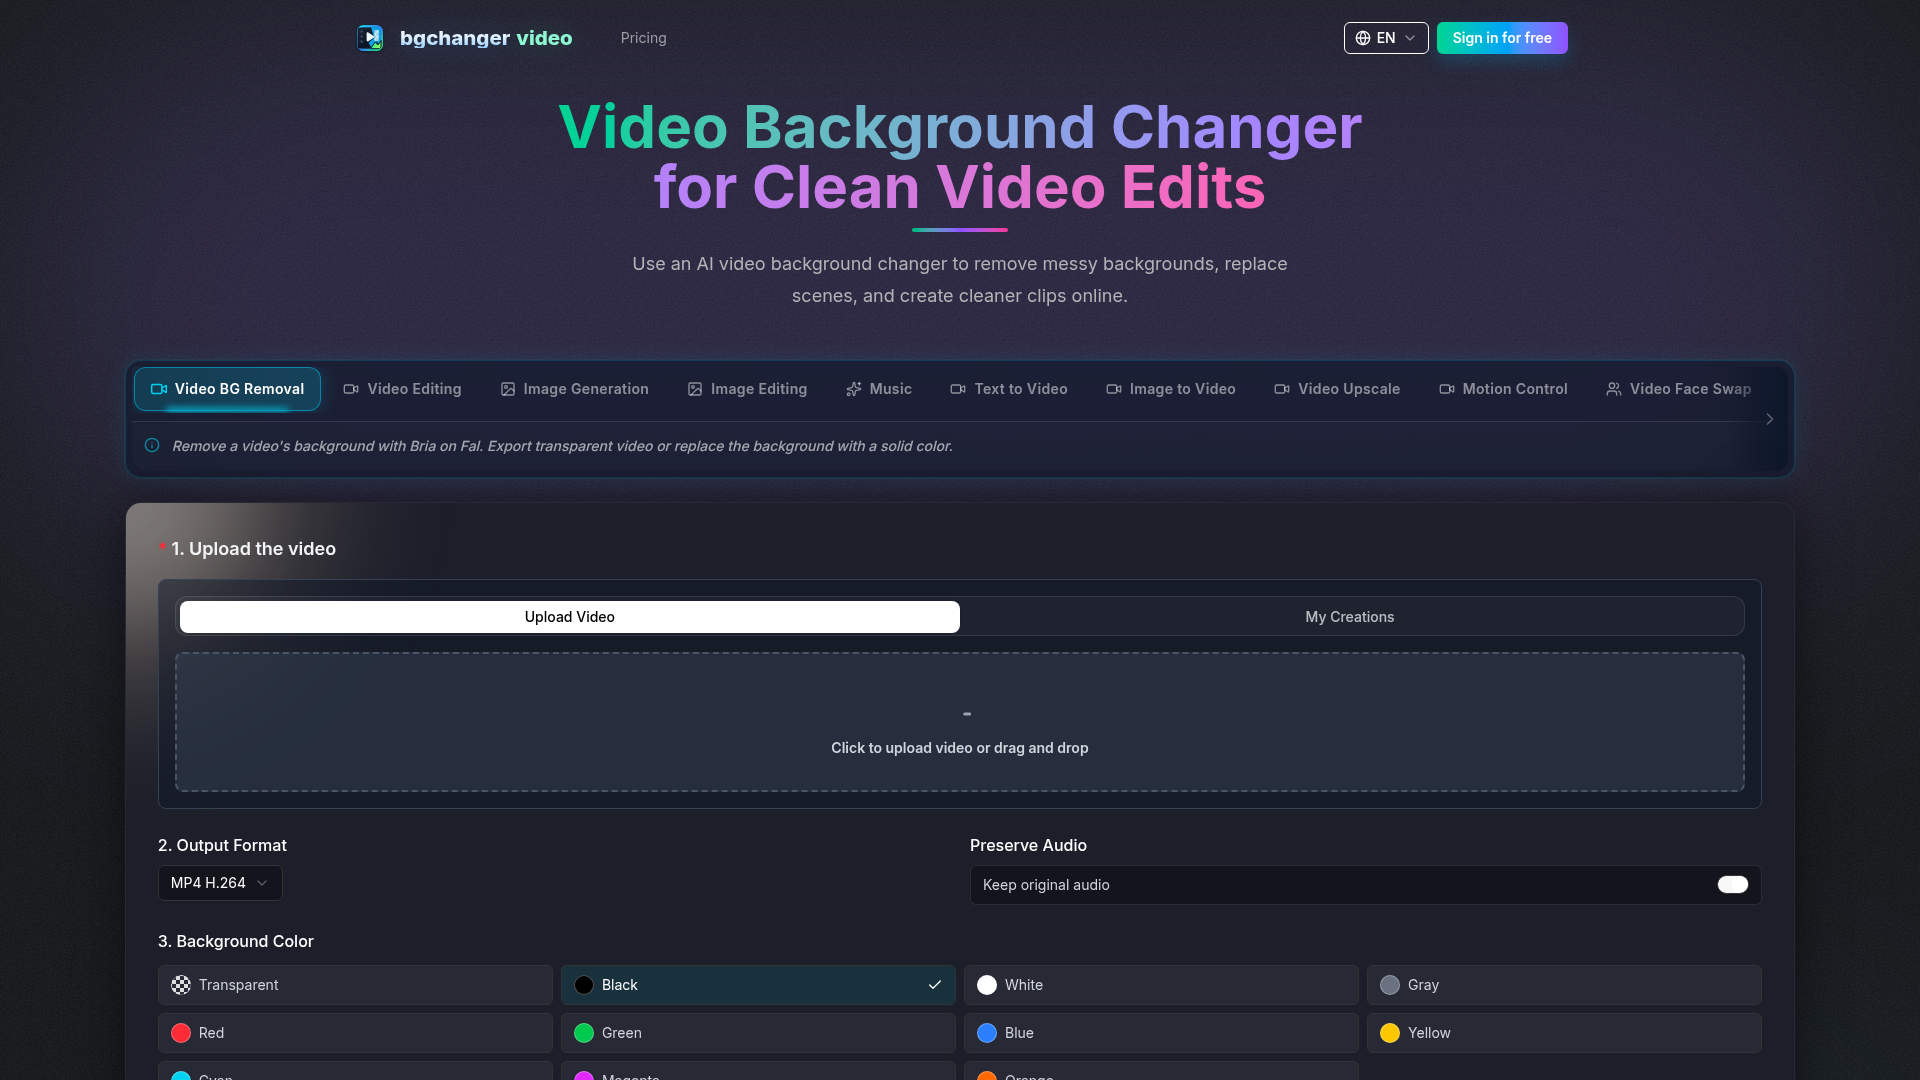Click the camera icon beside Image to Video

tap(1114, 389)
